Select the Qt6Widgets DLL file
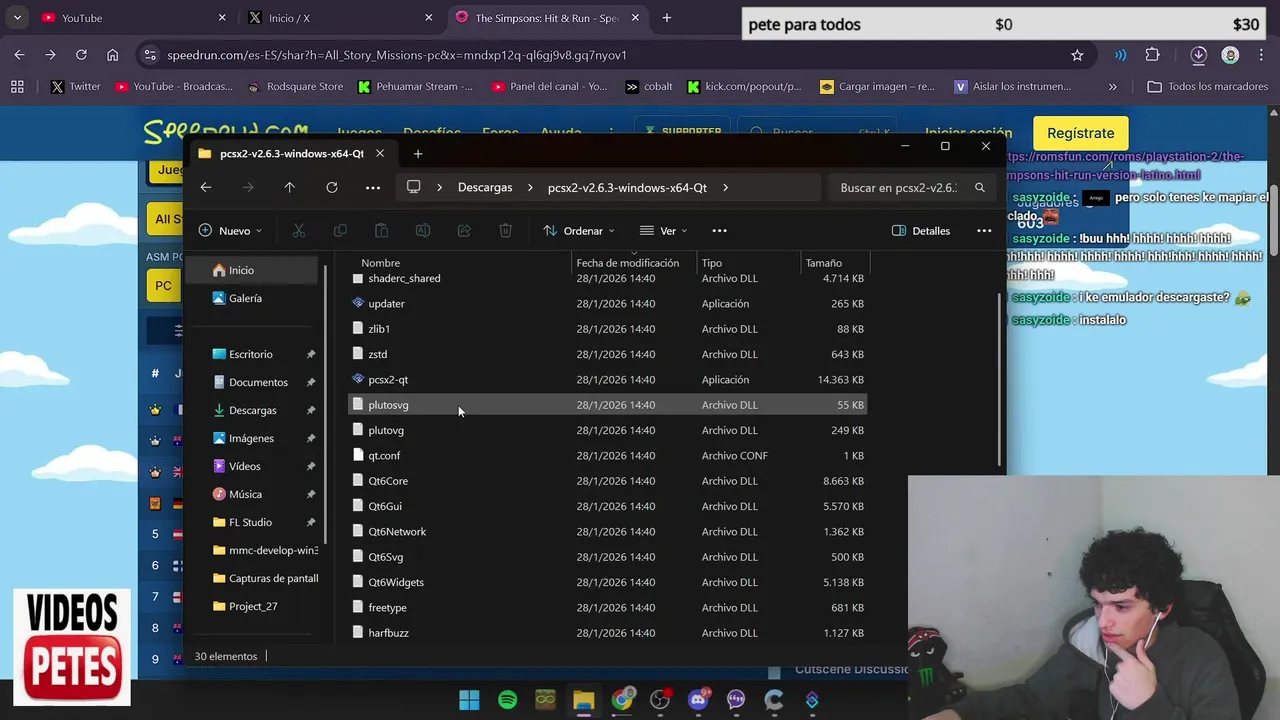Screen dimensions: 1280x720 [607, 582]
